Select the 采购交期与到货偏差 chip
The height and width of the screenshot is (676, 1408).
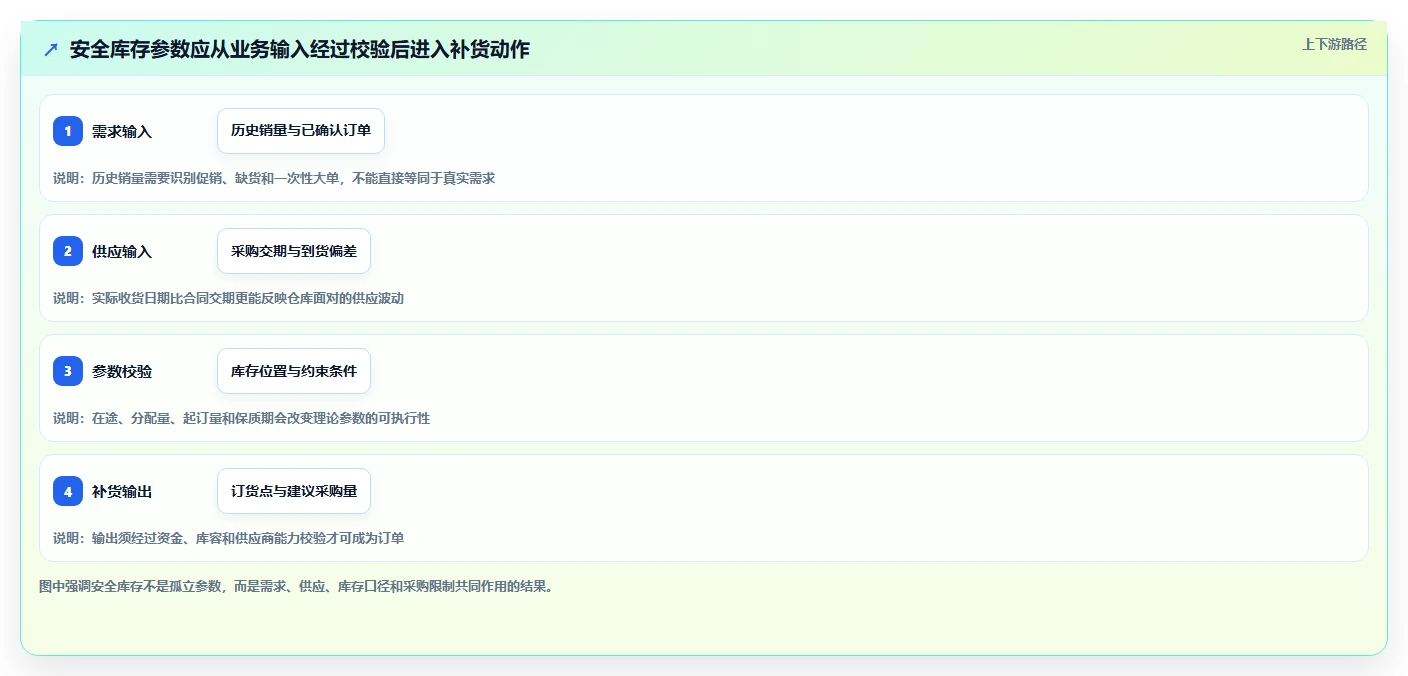tap(294, 251)
